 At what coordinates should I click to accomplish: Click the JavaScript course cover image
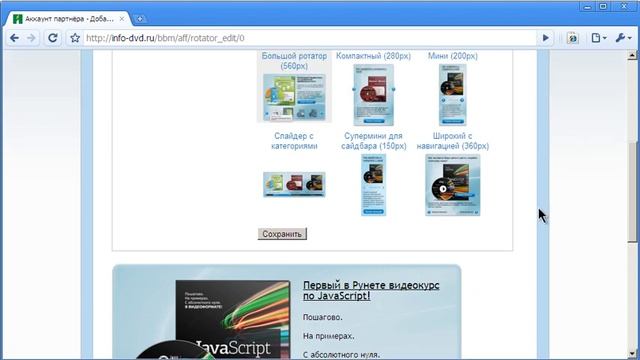coord(233,320)
